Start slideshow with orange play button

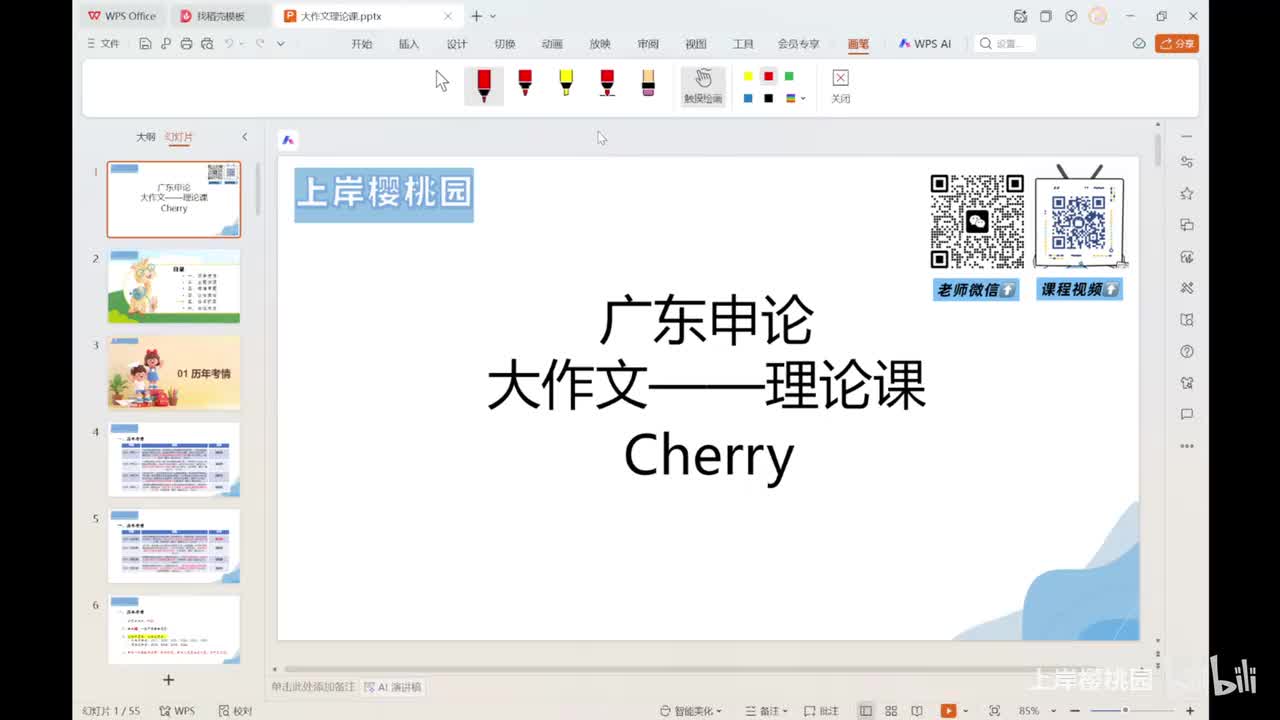tap(948, 711)
